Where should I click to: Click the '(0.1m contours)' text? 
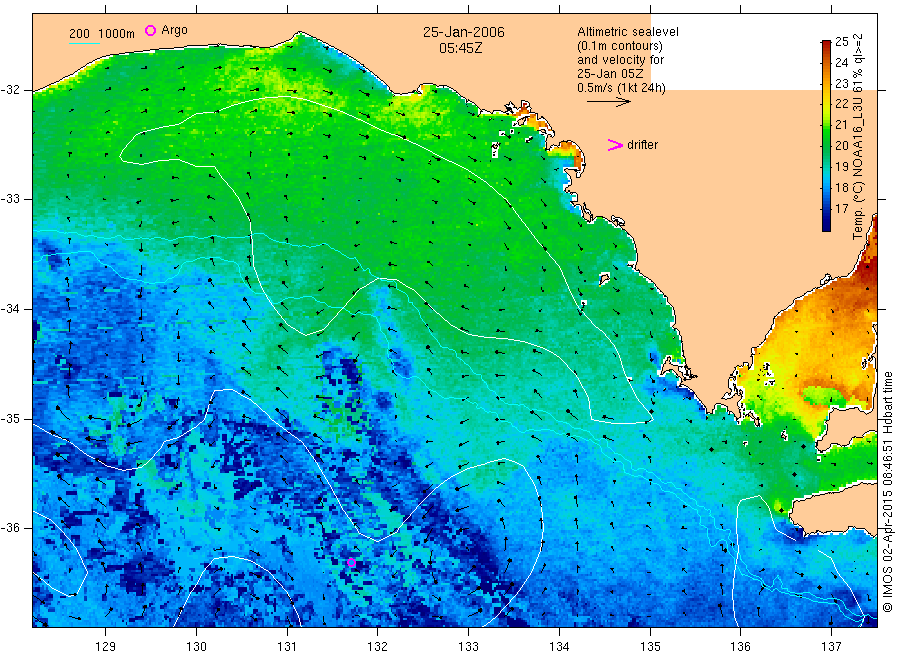pyautogui.click(x=620, y=46)
